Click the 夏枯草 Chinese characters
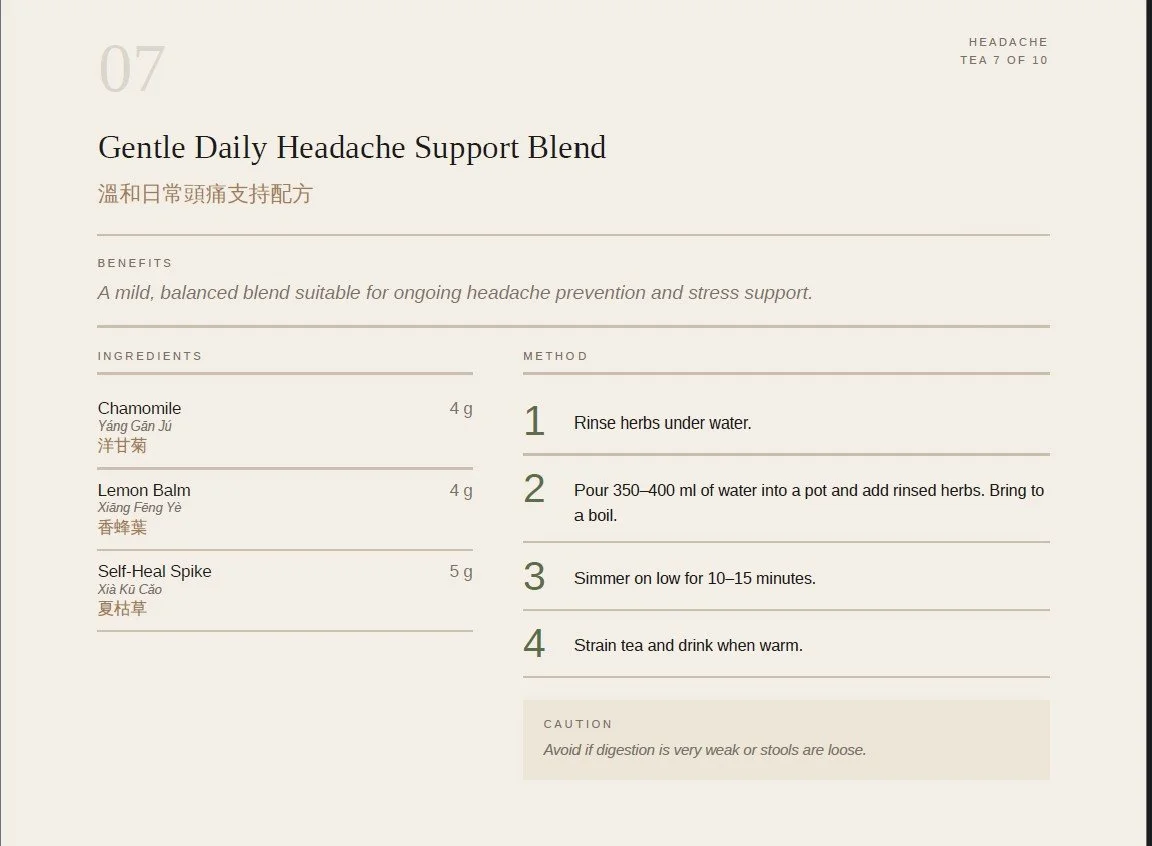1152x846 pixels. pos(123,608)
